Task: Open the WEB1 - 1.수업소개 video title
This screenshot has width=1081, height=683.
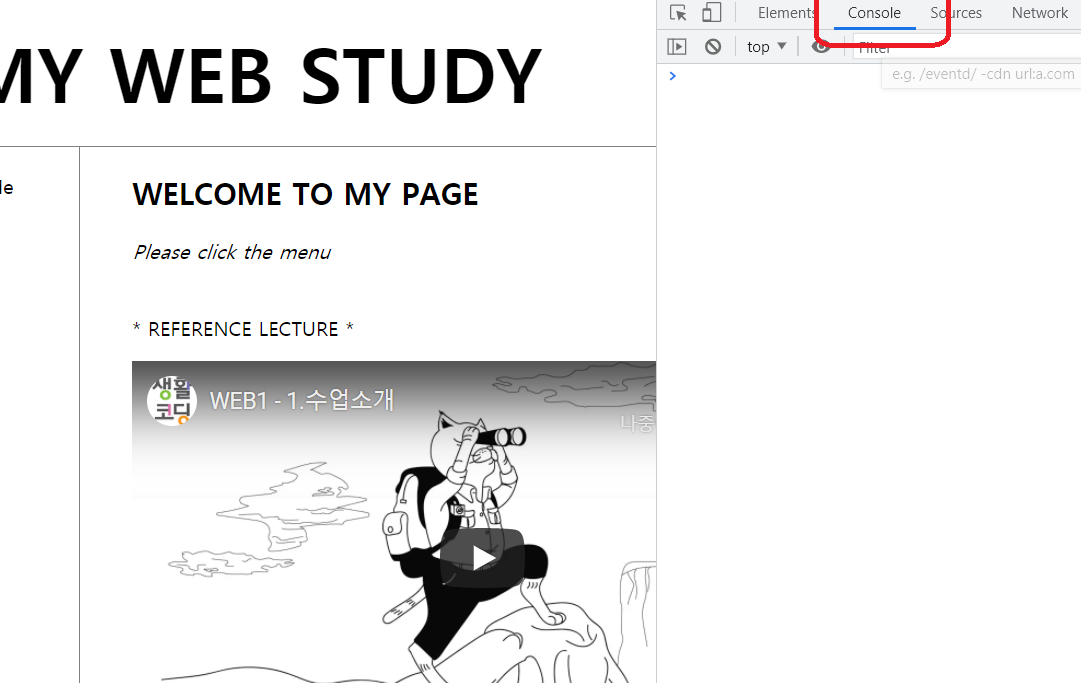Action: pos(301,400)
